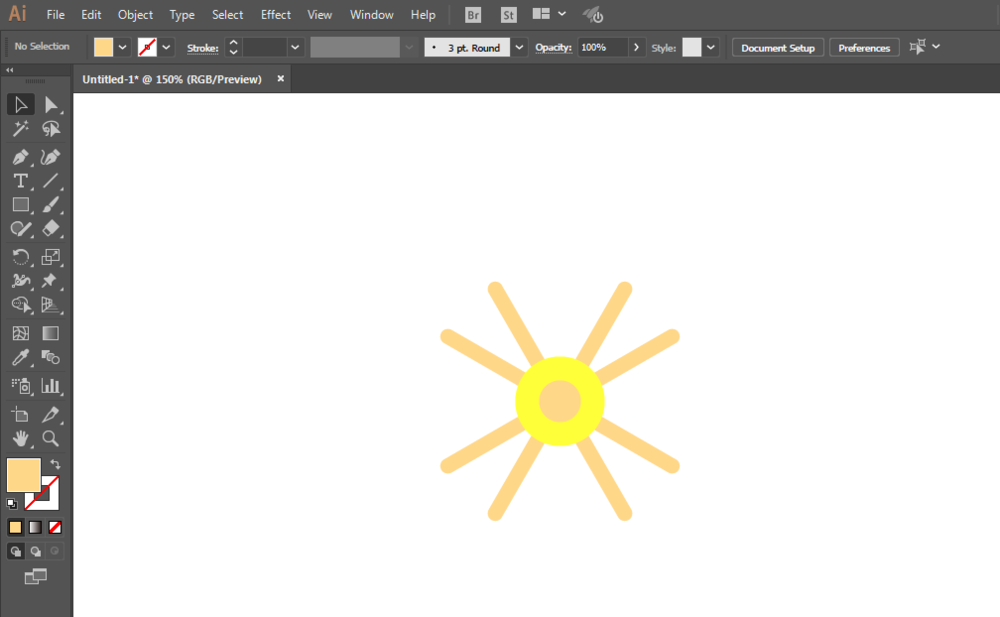Select the Slice tool
This screenshot has height=617, width=1000.
[x=50, y=414]
